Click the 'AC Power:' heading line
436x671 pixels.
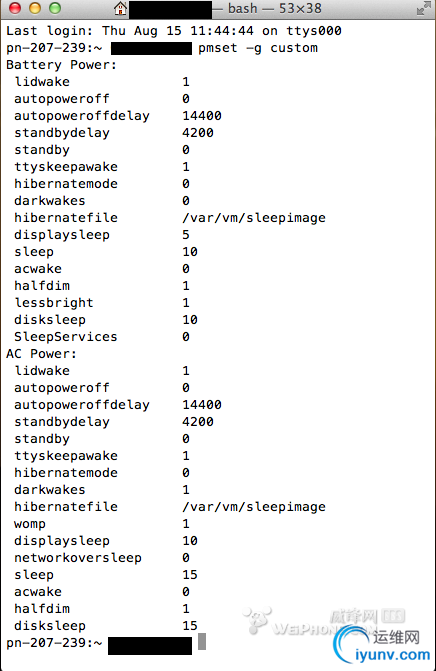pyautogui.click(x=41, y=353)
